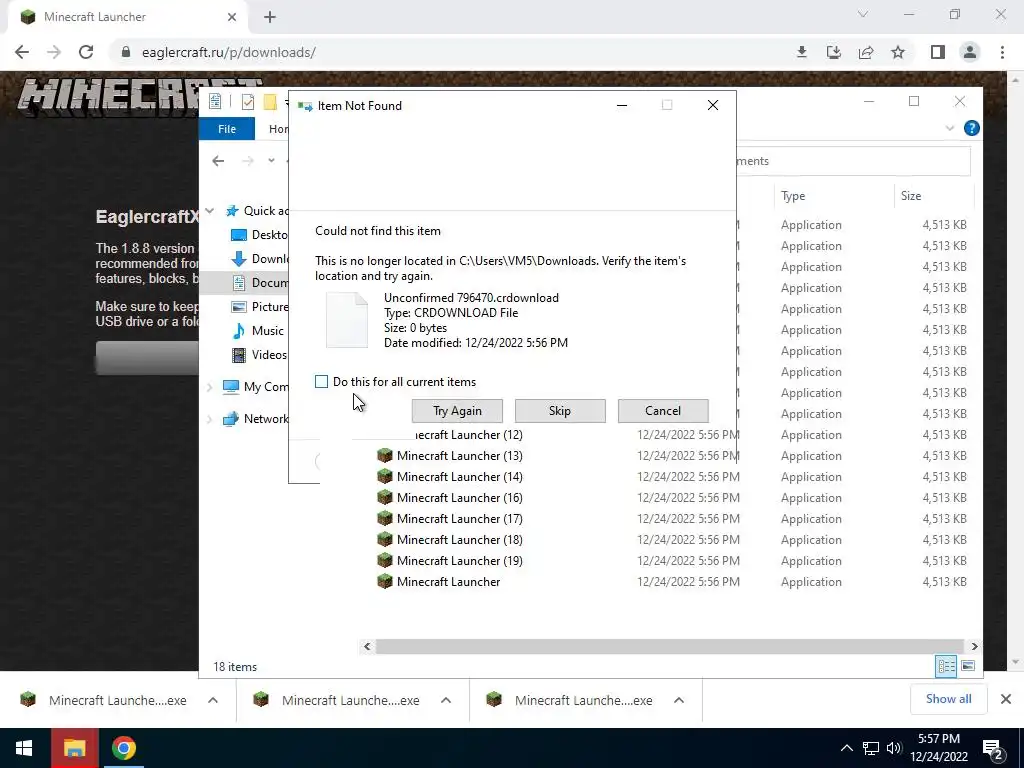Close the Chrome downloads bar
This screenshot has width=1024, height=768.
[x=1006, y=699]
